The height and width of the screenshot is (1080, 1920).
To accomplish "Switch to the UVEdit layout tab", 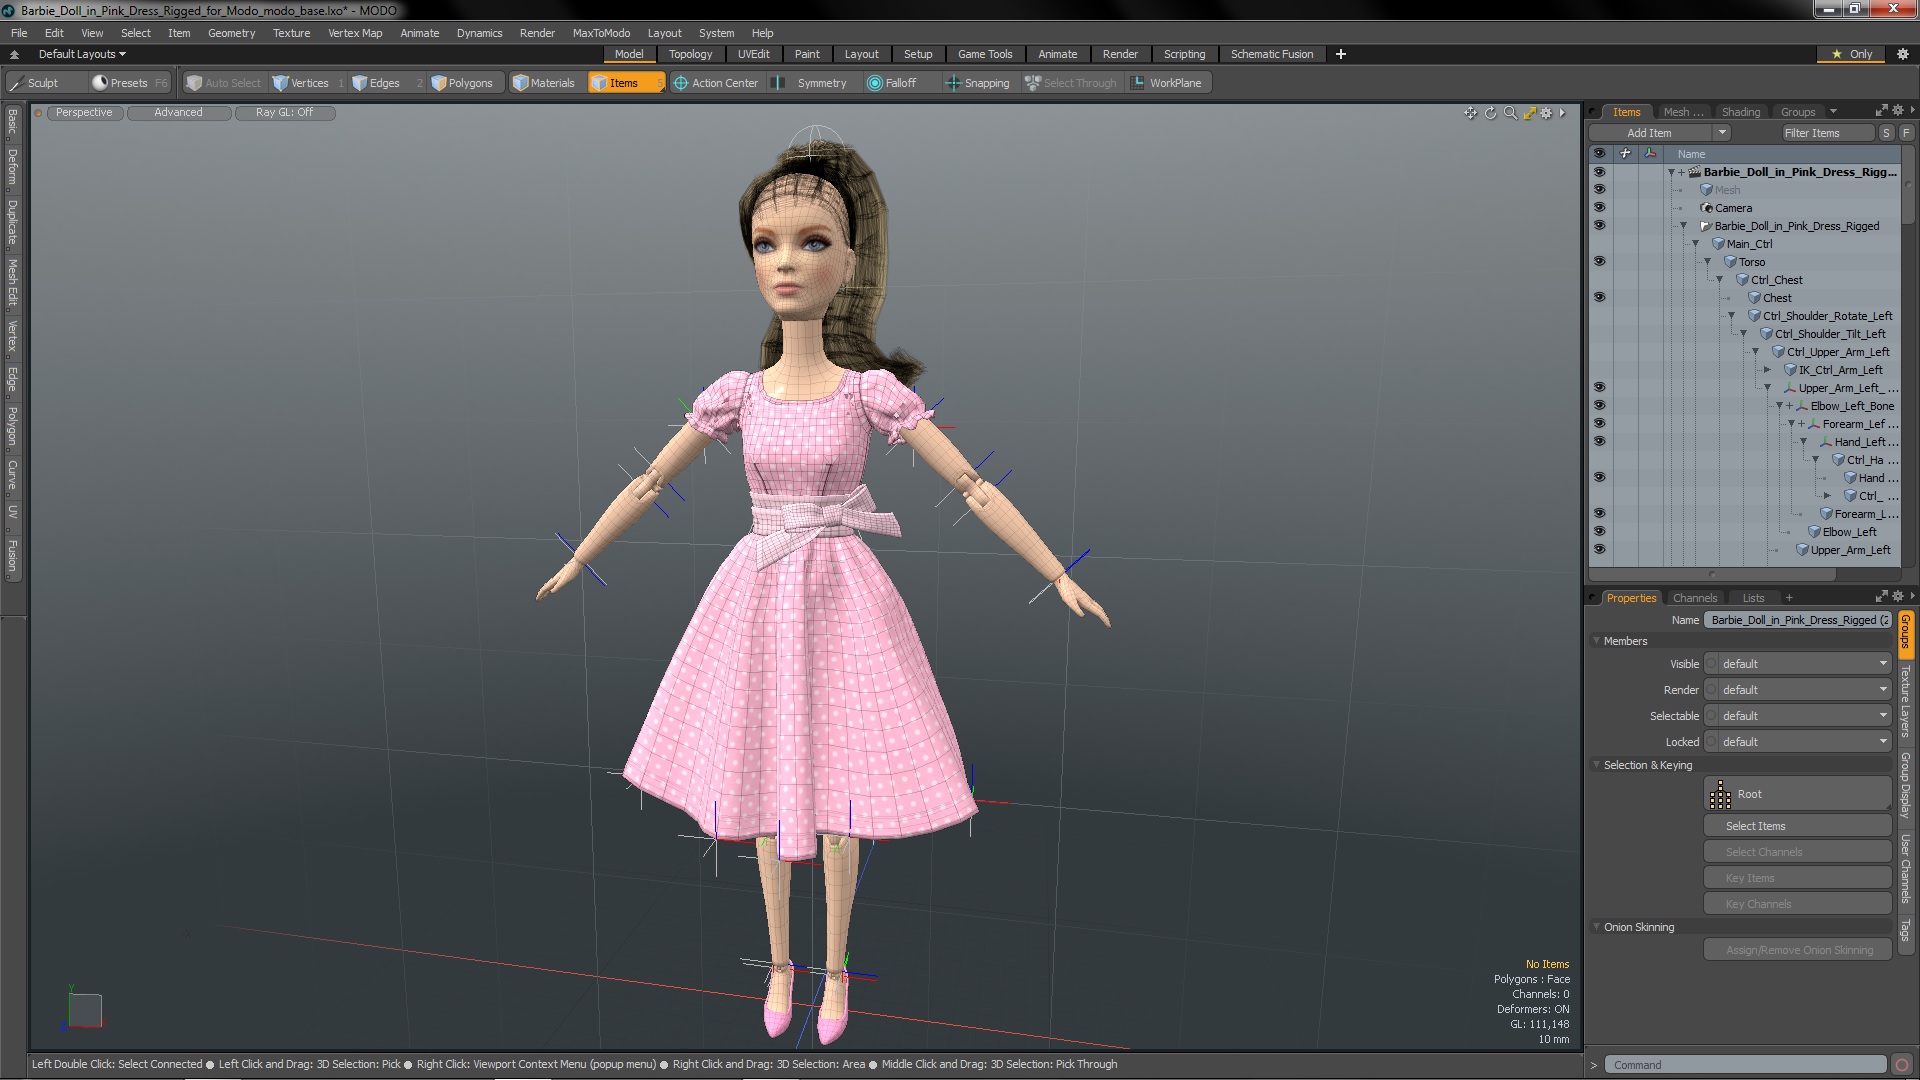I will pyautogui.click(x=753, y=54).
